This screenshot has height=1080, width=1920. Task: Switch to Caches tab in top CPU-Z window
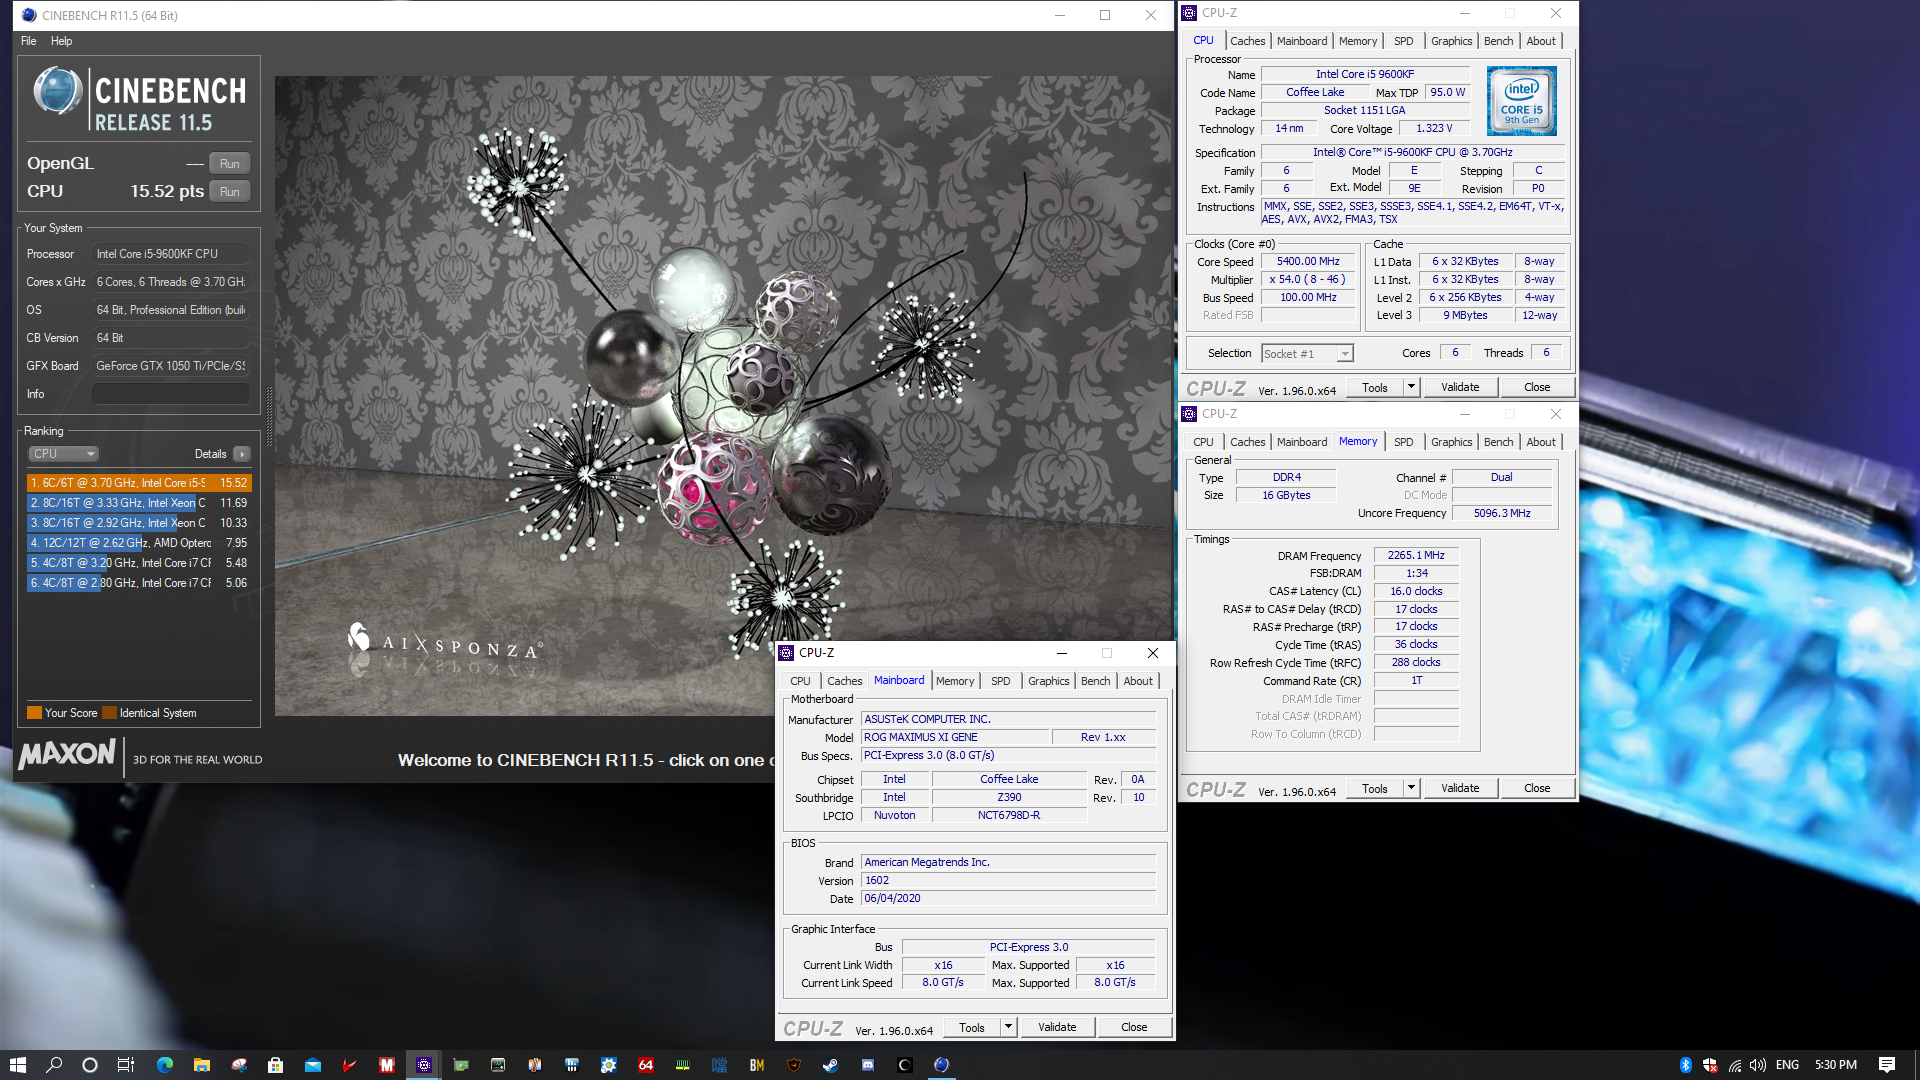1247,41
